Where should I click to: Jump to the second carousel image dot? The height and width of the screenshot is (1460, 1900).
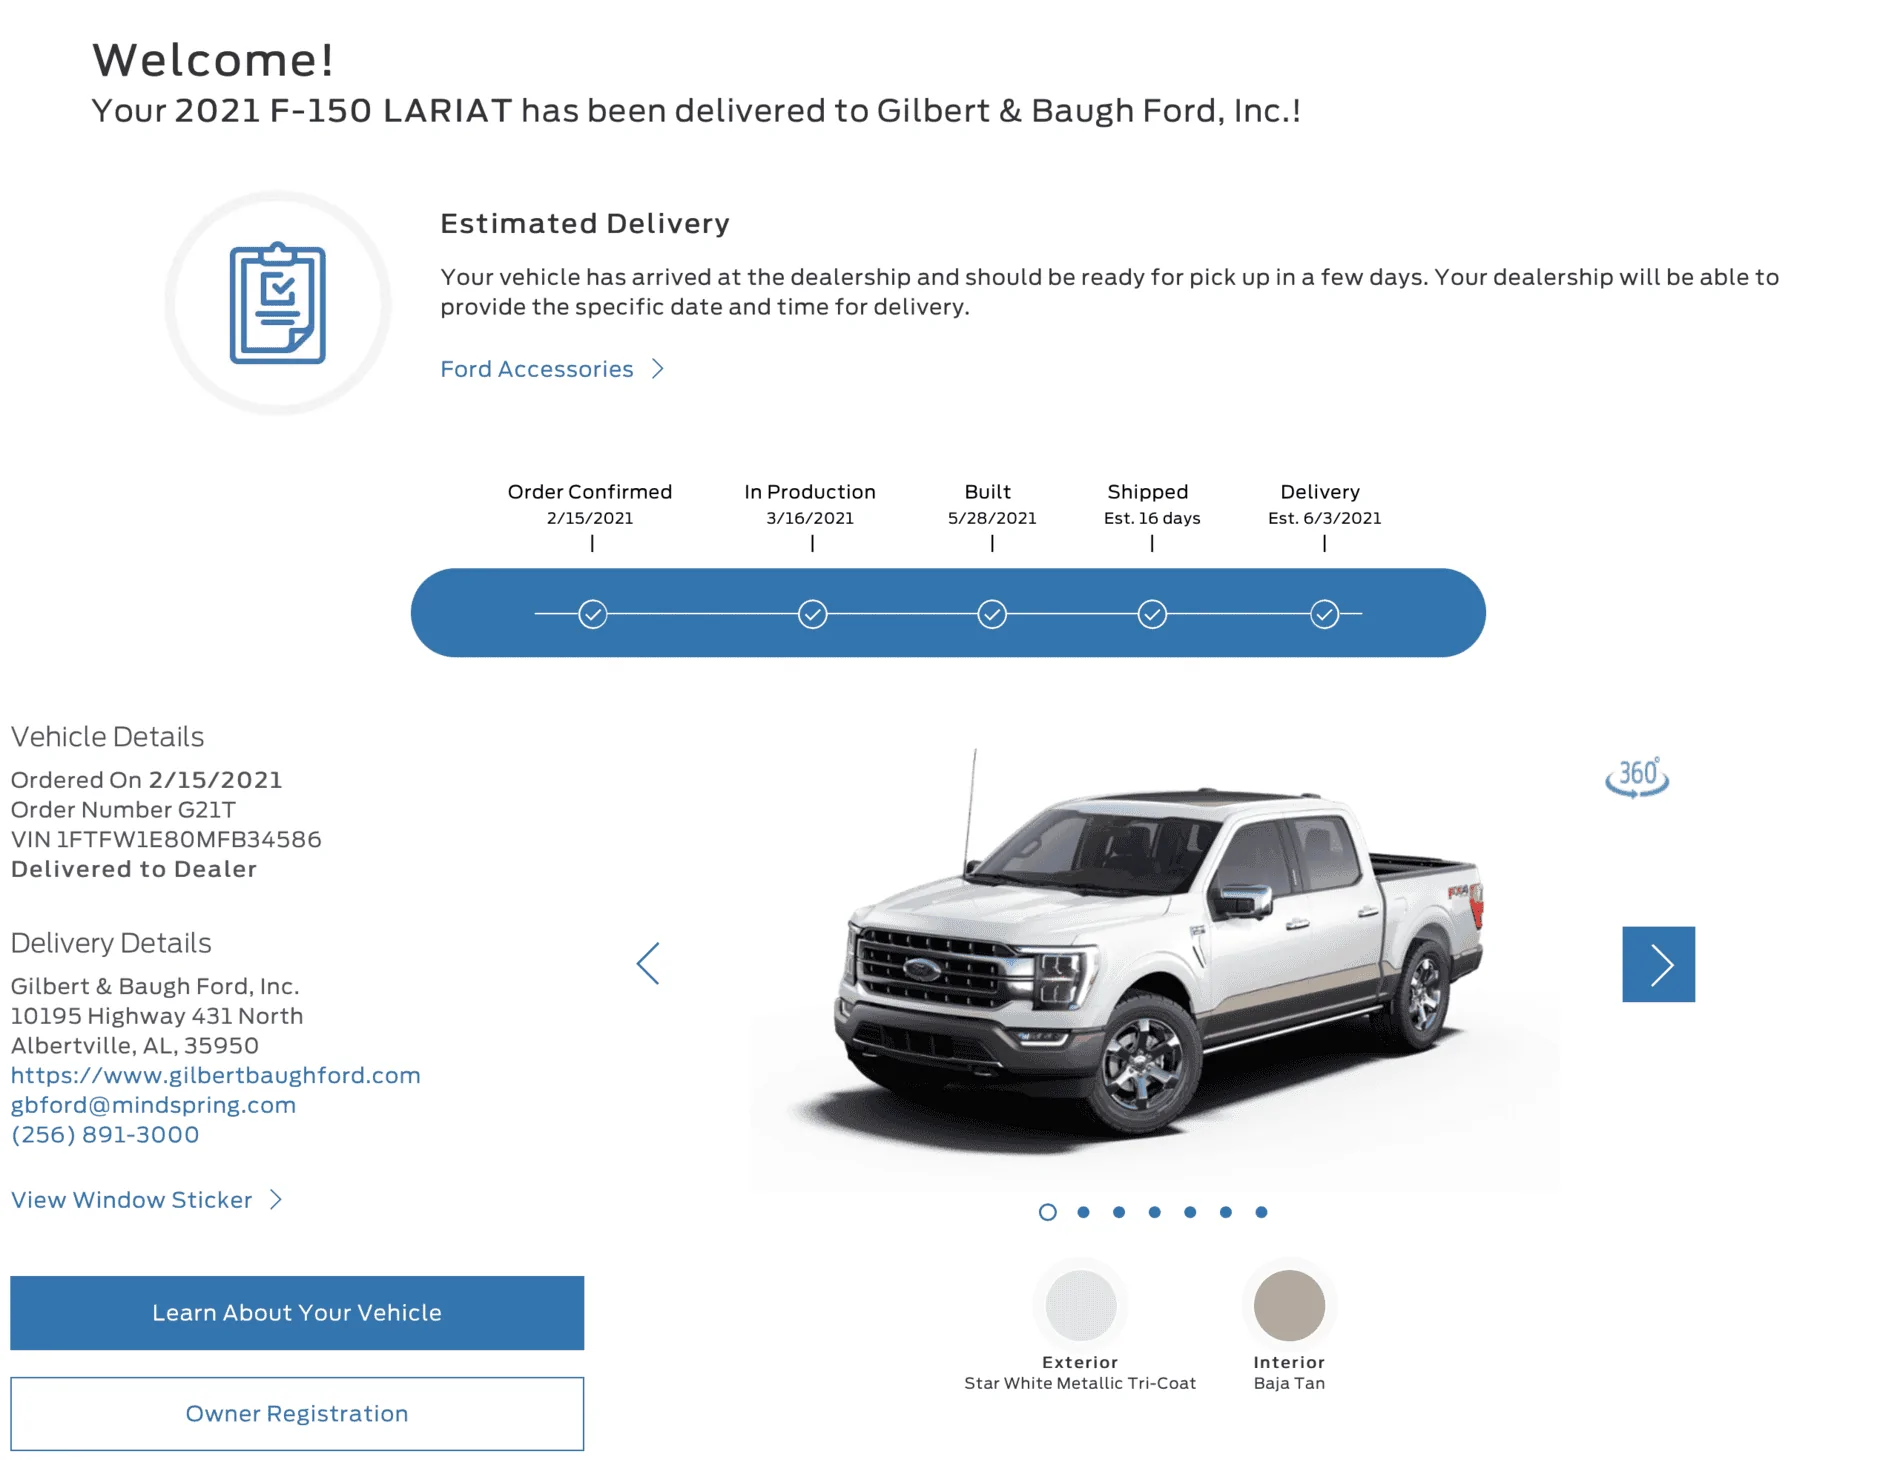(x=1083, y=1212)
